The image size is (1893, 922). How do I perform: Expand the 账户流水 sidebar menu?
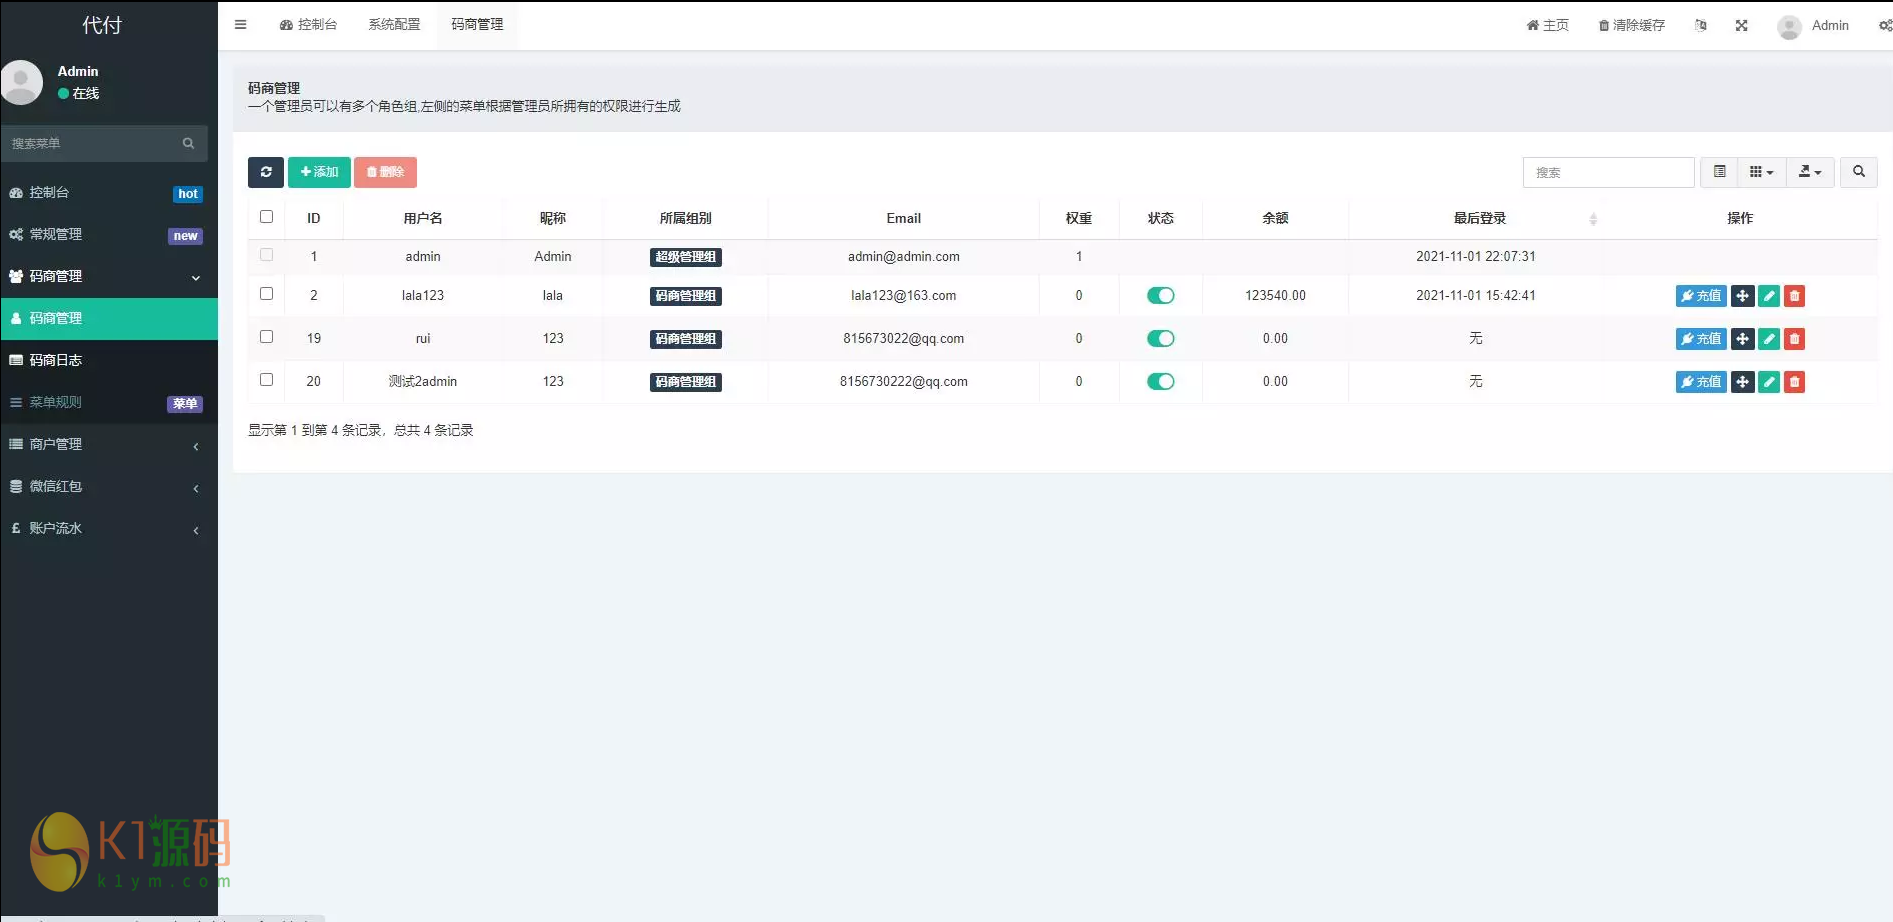pyautogui.click(x=109, y=528)
